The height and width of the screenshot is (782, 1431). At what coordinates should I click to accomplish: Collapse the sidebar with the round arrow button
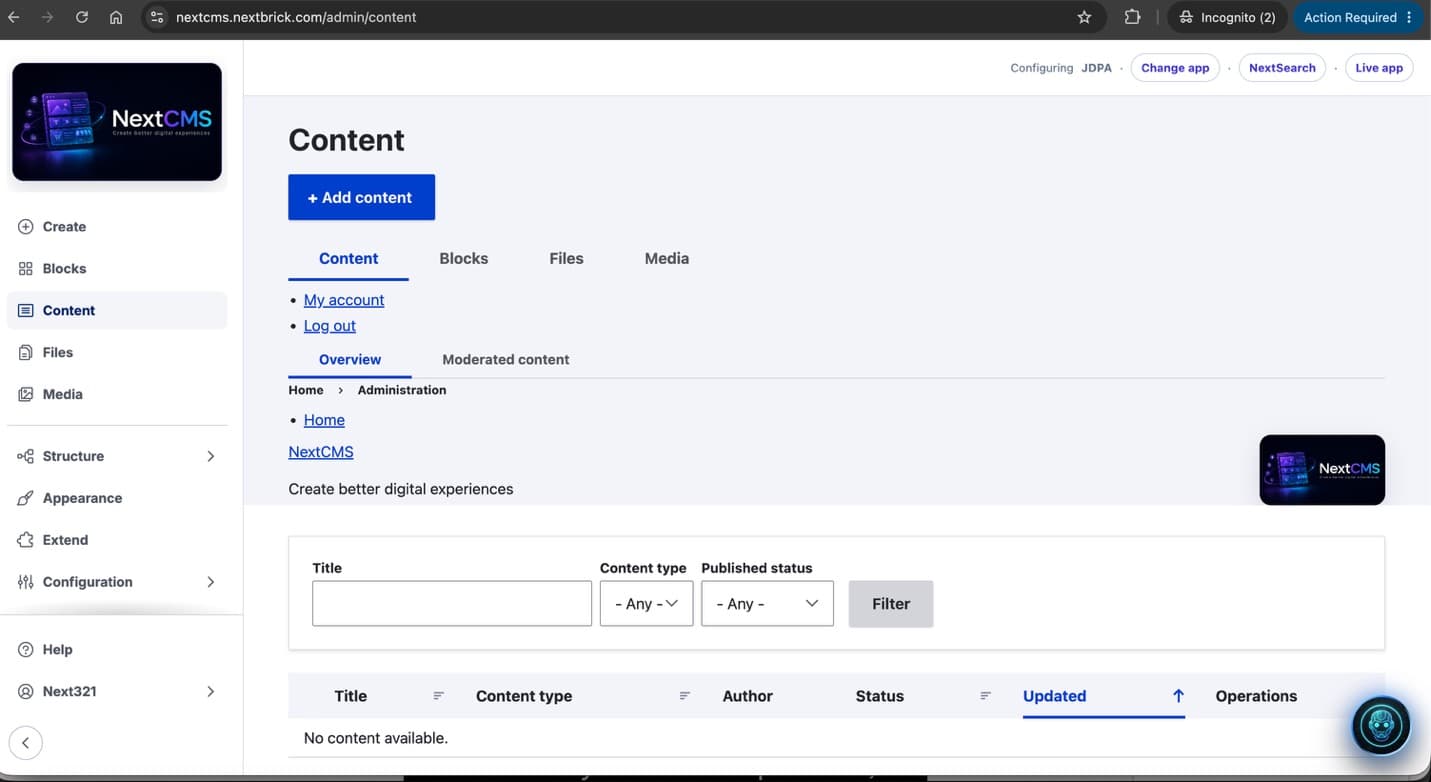pos(26,743)
